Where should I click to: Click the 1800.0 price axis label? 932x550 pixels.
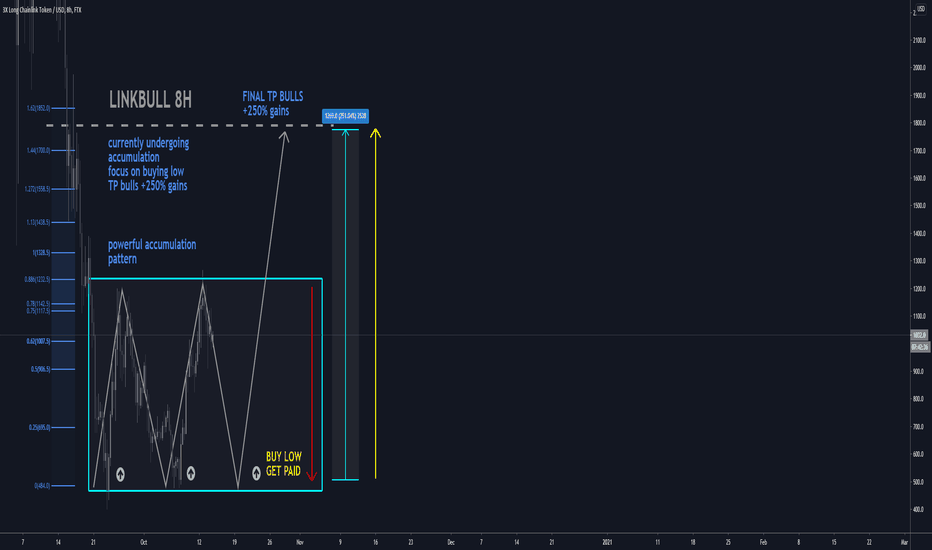[919, 123]
